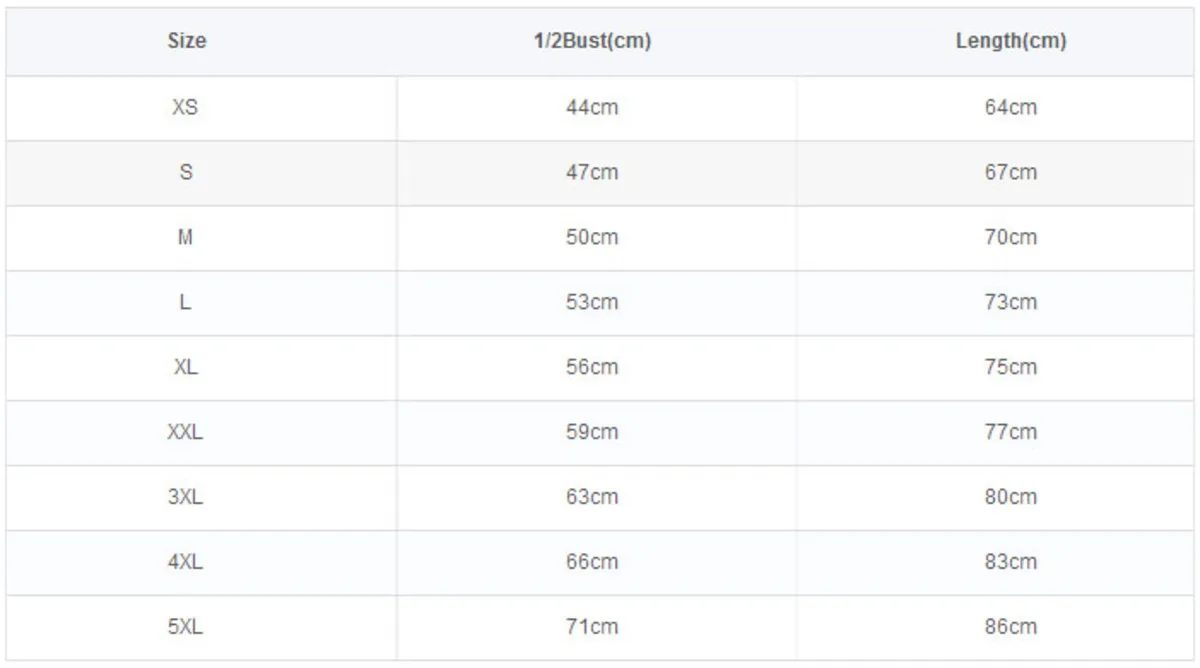Click the 80cm length value

click(1010, 498)
